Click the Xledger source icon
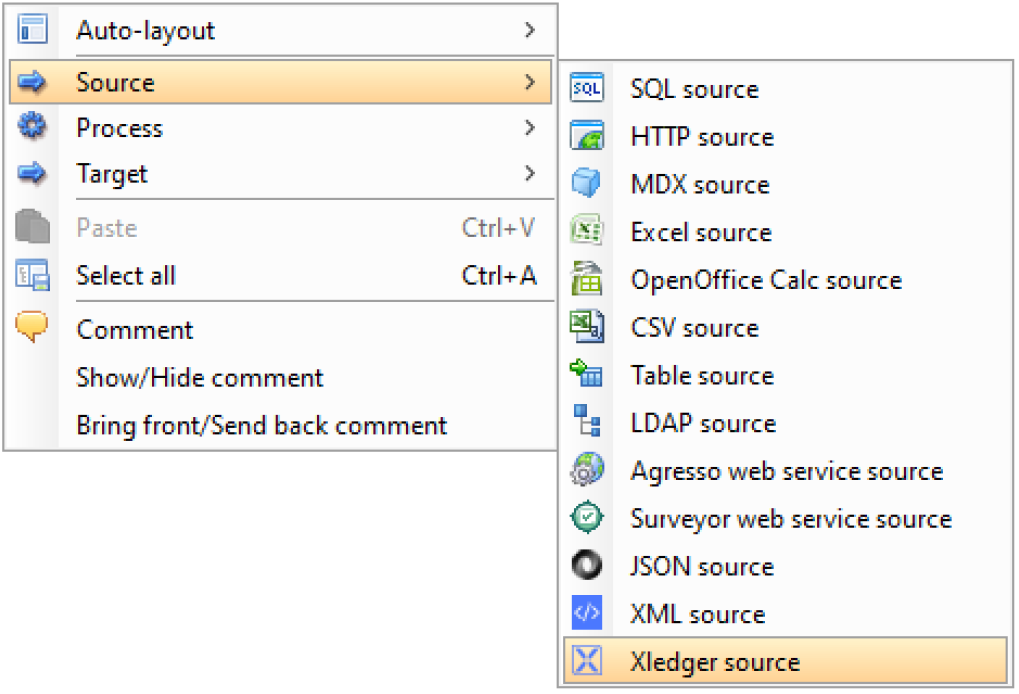This screenshot has height=694, width=1019. [586, 662]
